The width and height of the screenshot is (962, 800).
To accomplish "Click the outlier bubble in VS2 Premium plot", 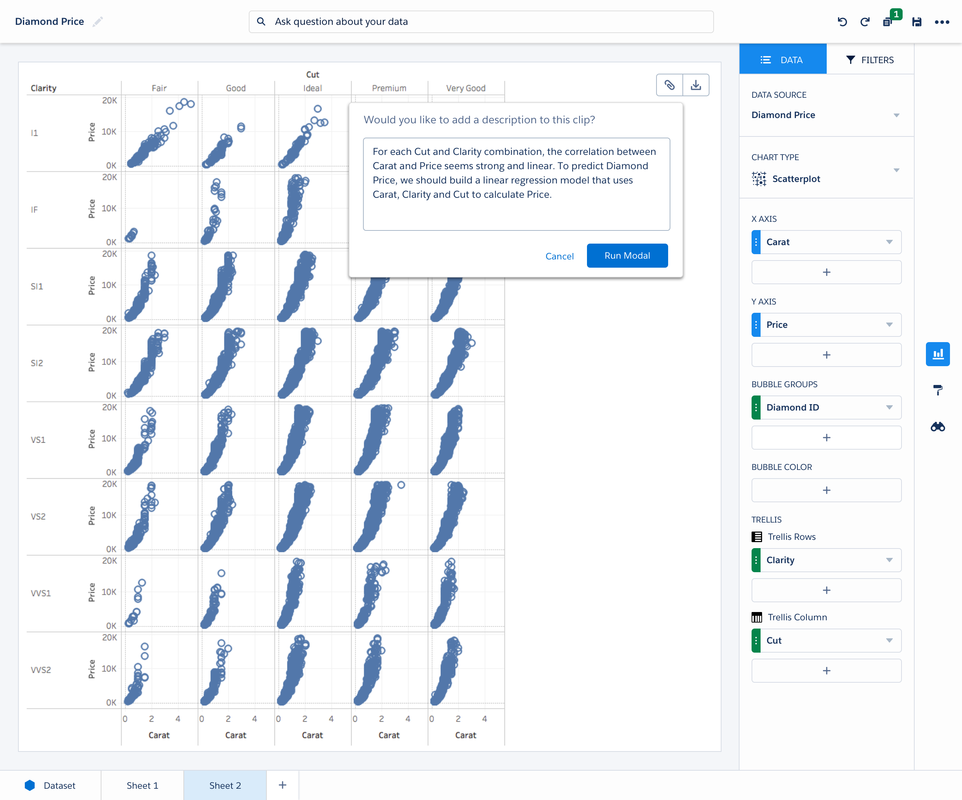I will 401,485.
